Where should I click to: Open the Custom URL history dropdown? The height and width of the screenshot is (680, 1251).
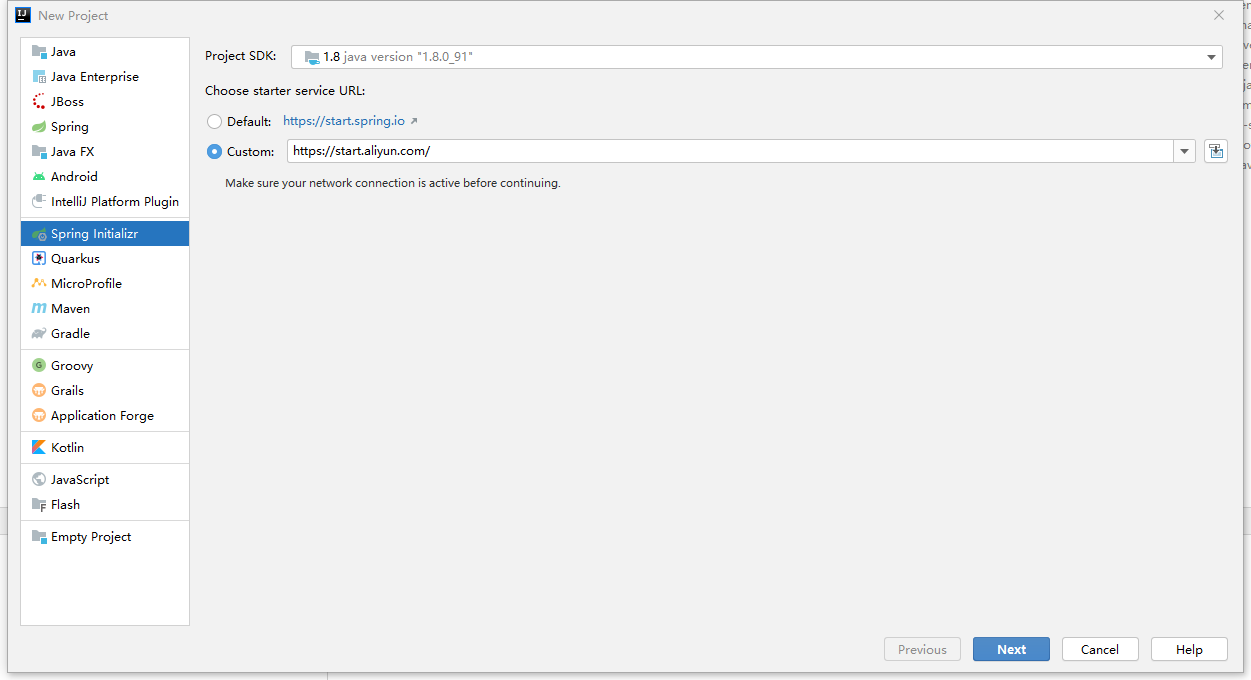click(x=1185, y=150)
